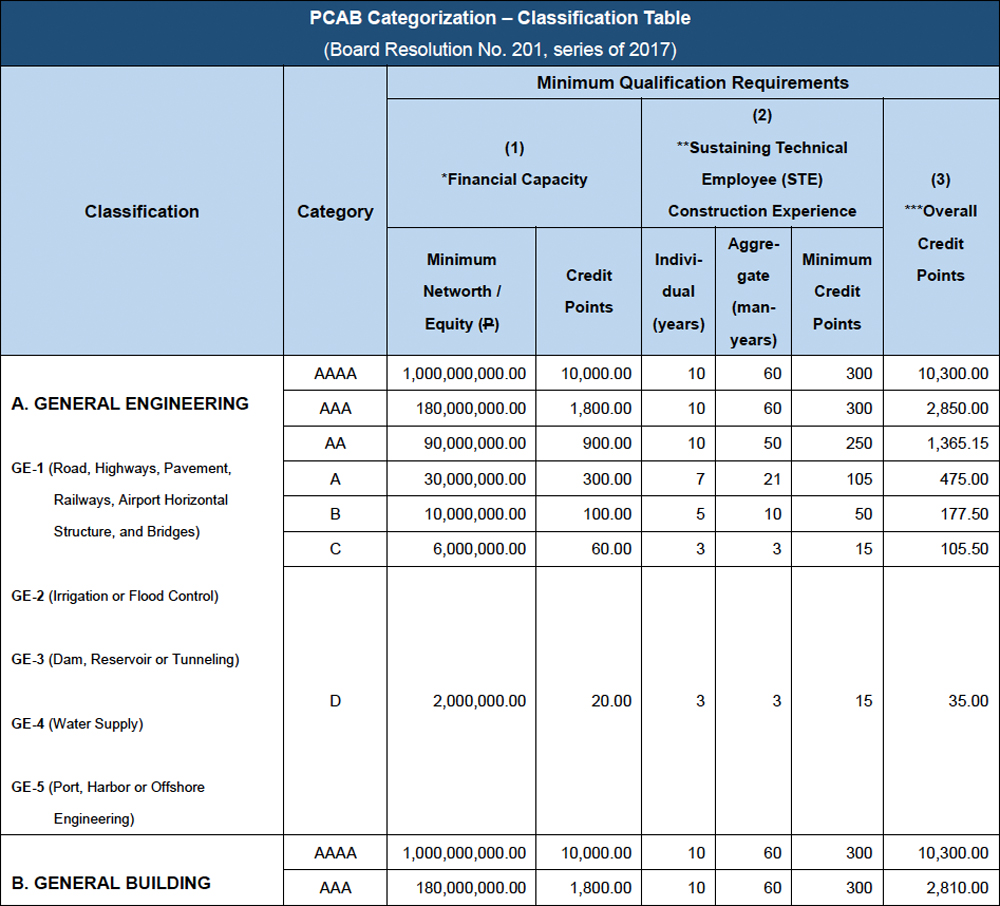Select overall credit points '475.00'
This screenshot has width=1000, height=906.
point(964,479)
